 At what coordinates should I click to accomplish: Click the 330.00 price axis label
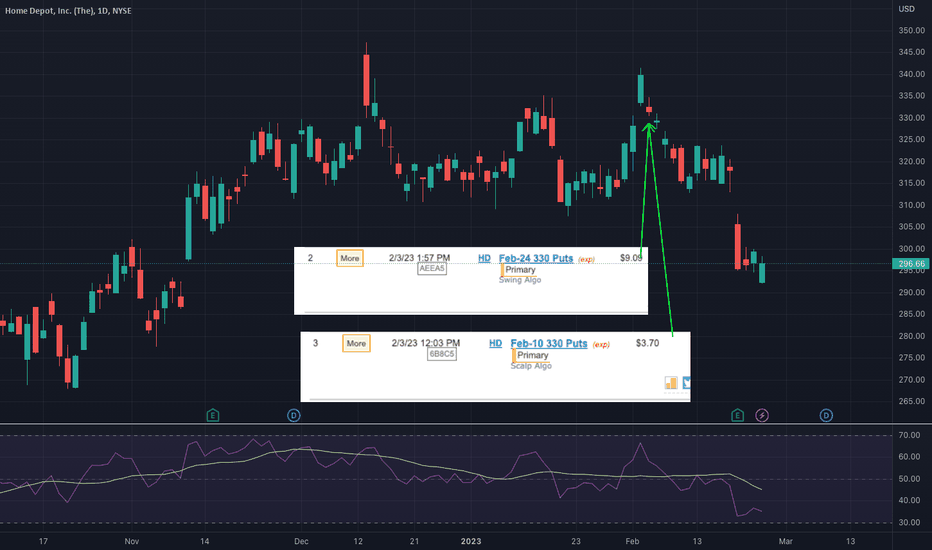pyautogui.click(x=912, y=118)
